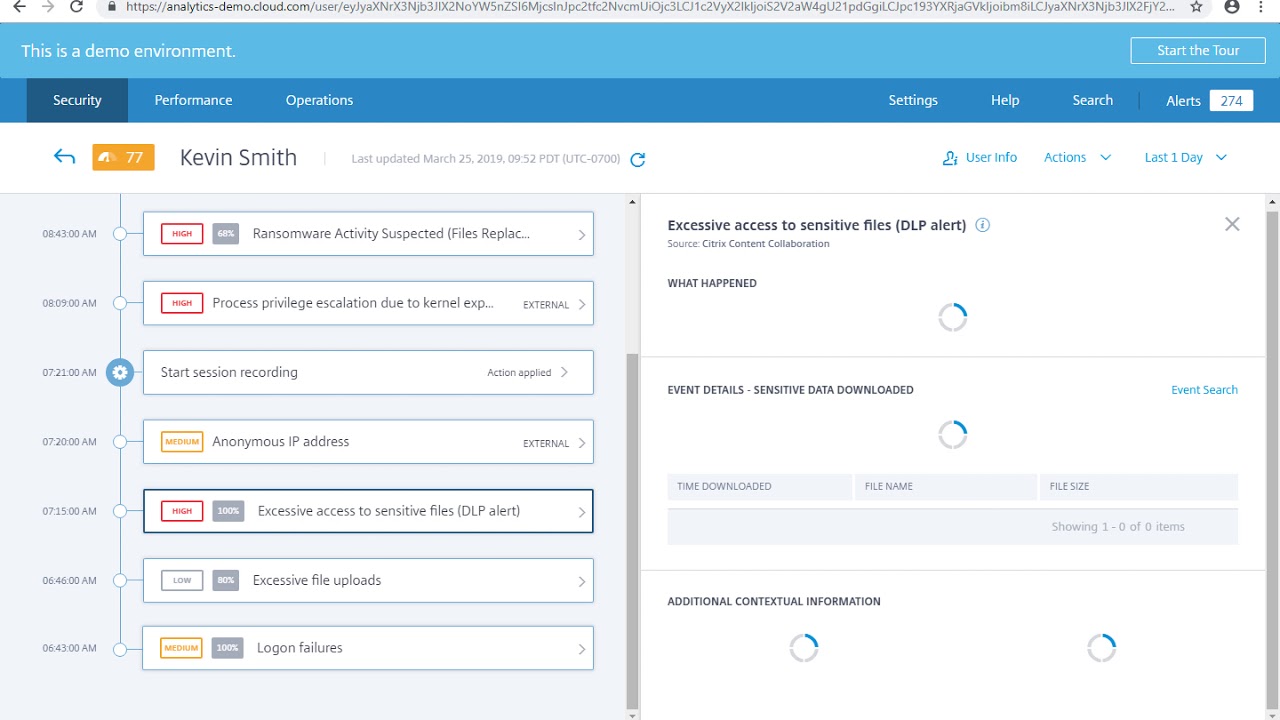1280x720 pixels.
Task: Click the timeline scrollbar down arrow
Action: click(x=632, y=714)
